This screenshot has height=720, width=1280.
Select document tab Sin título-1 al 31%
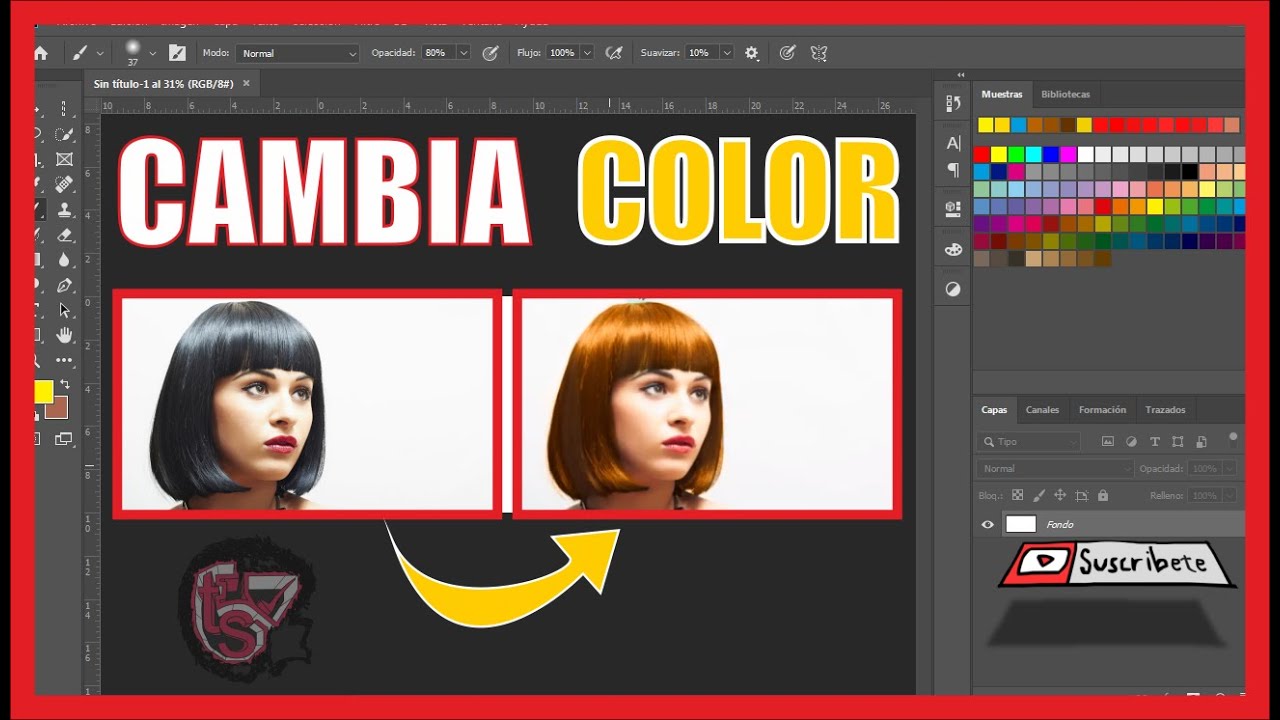pyautogui.click(x=163, y=84)
